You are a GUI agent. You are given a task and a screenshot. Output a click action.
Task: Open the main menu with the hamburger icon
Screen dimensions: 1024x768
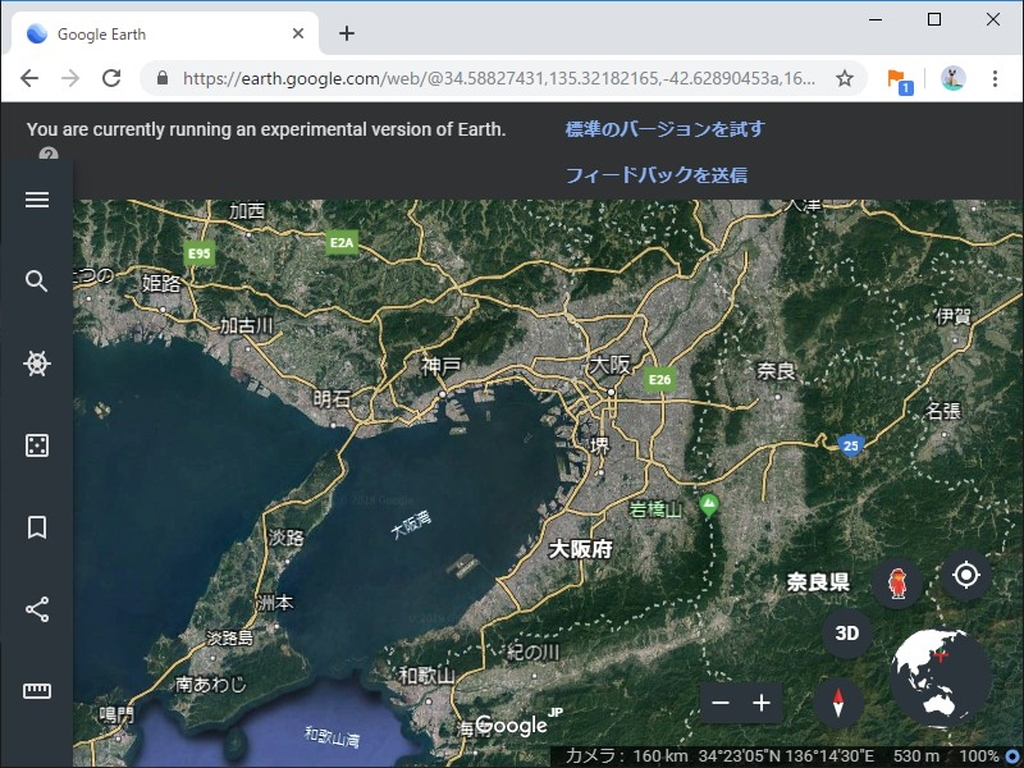tap(37, 200)
